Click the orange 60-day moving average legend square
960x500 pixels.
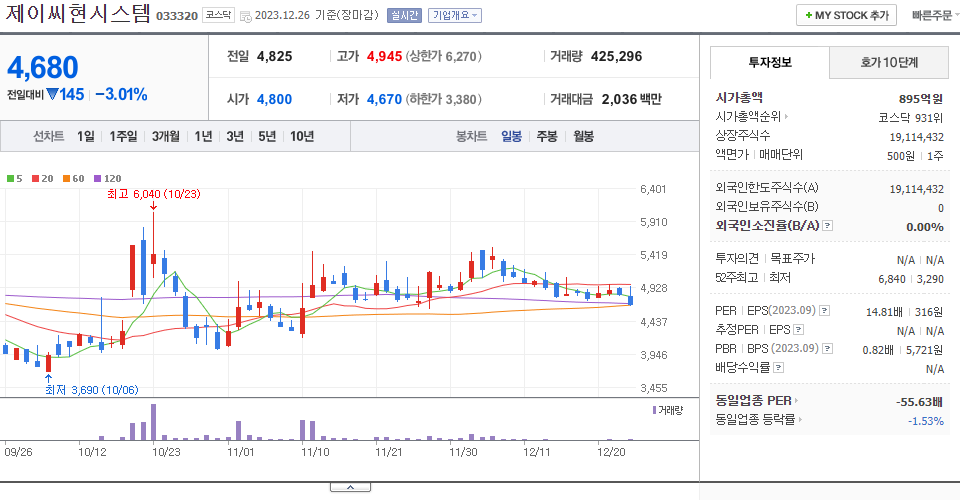point(66,179)
